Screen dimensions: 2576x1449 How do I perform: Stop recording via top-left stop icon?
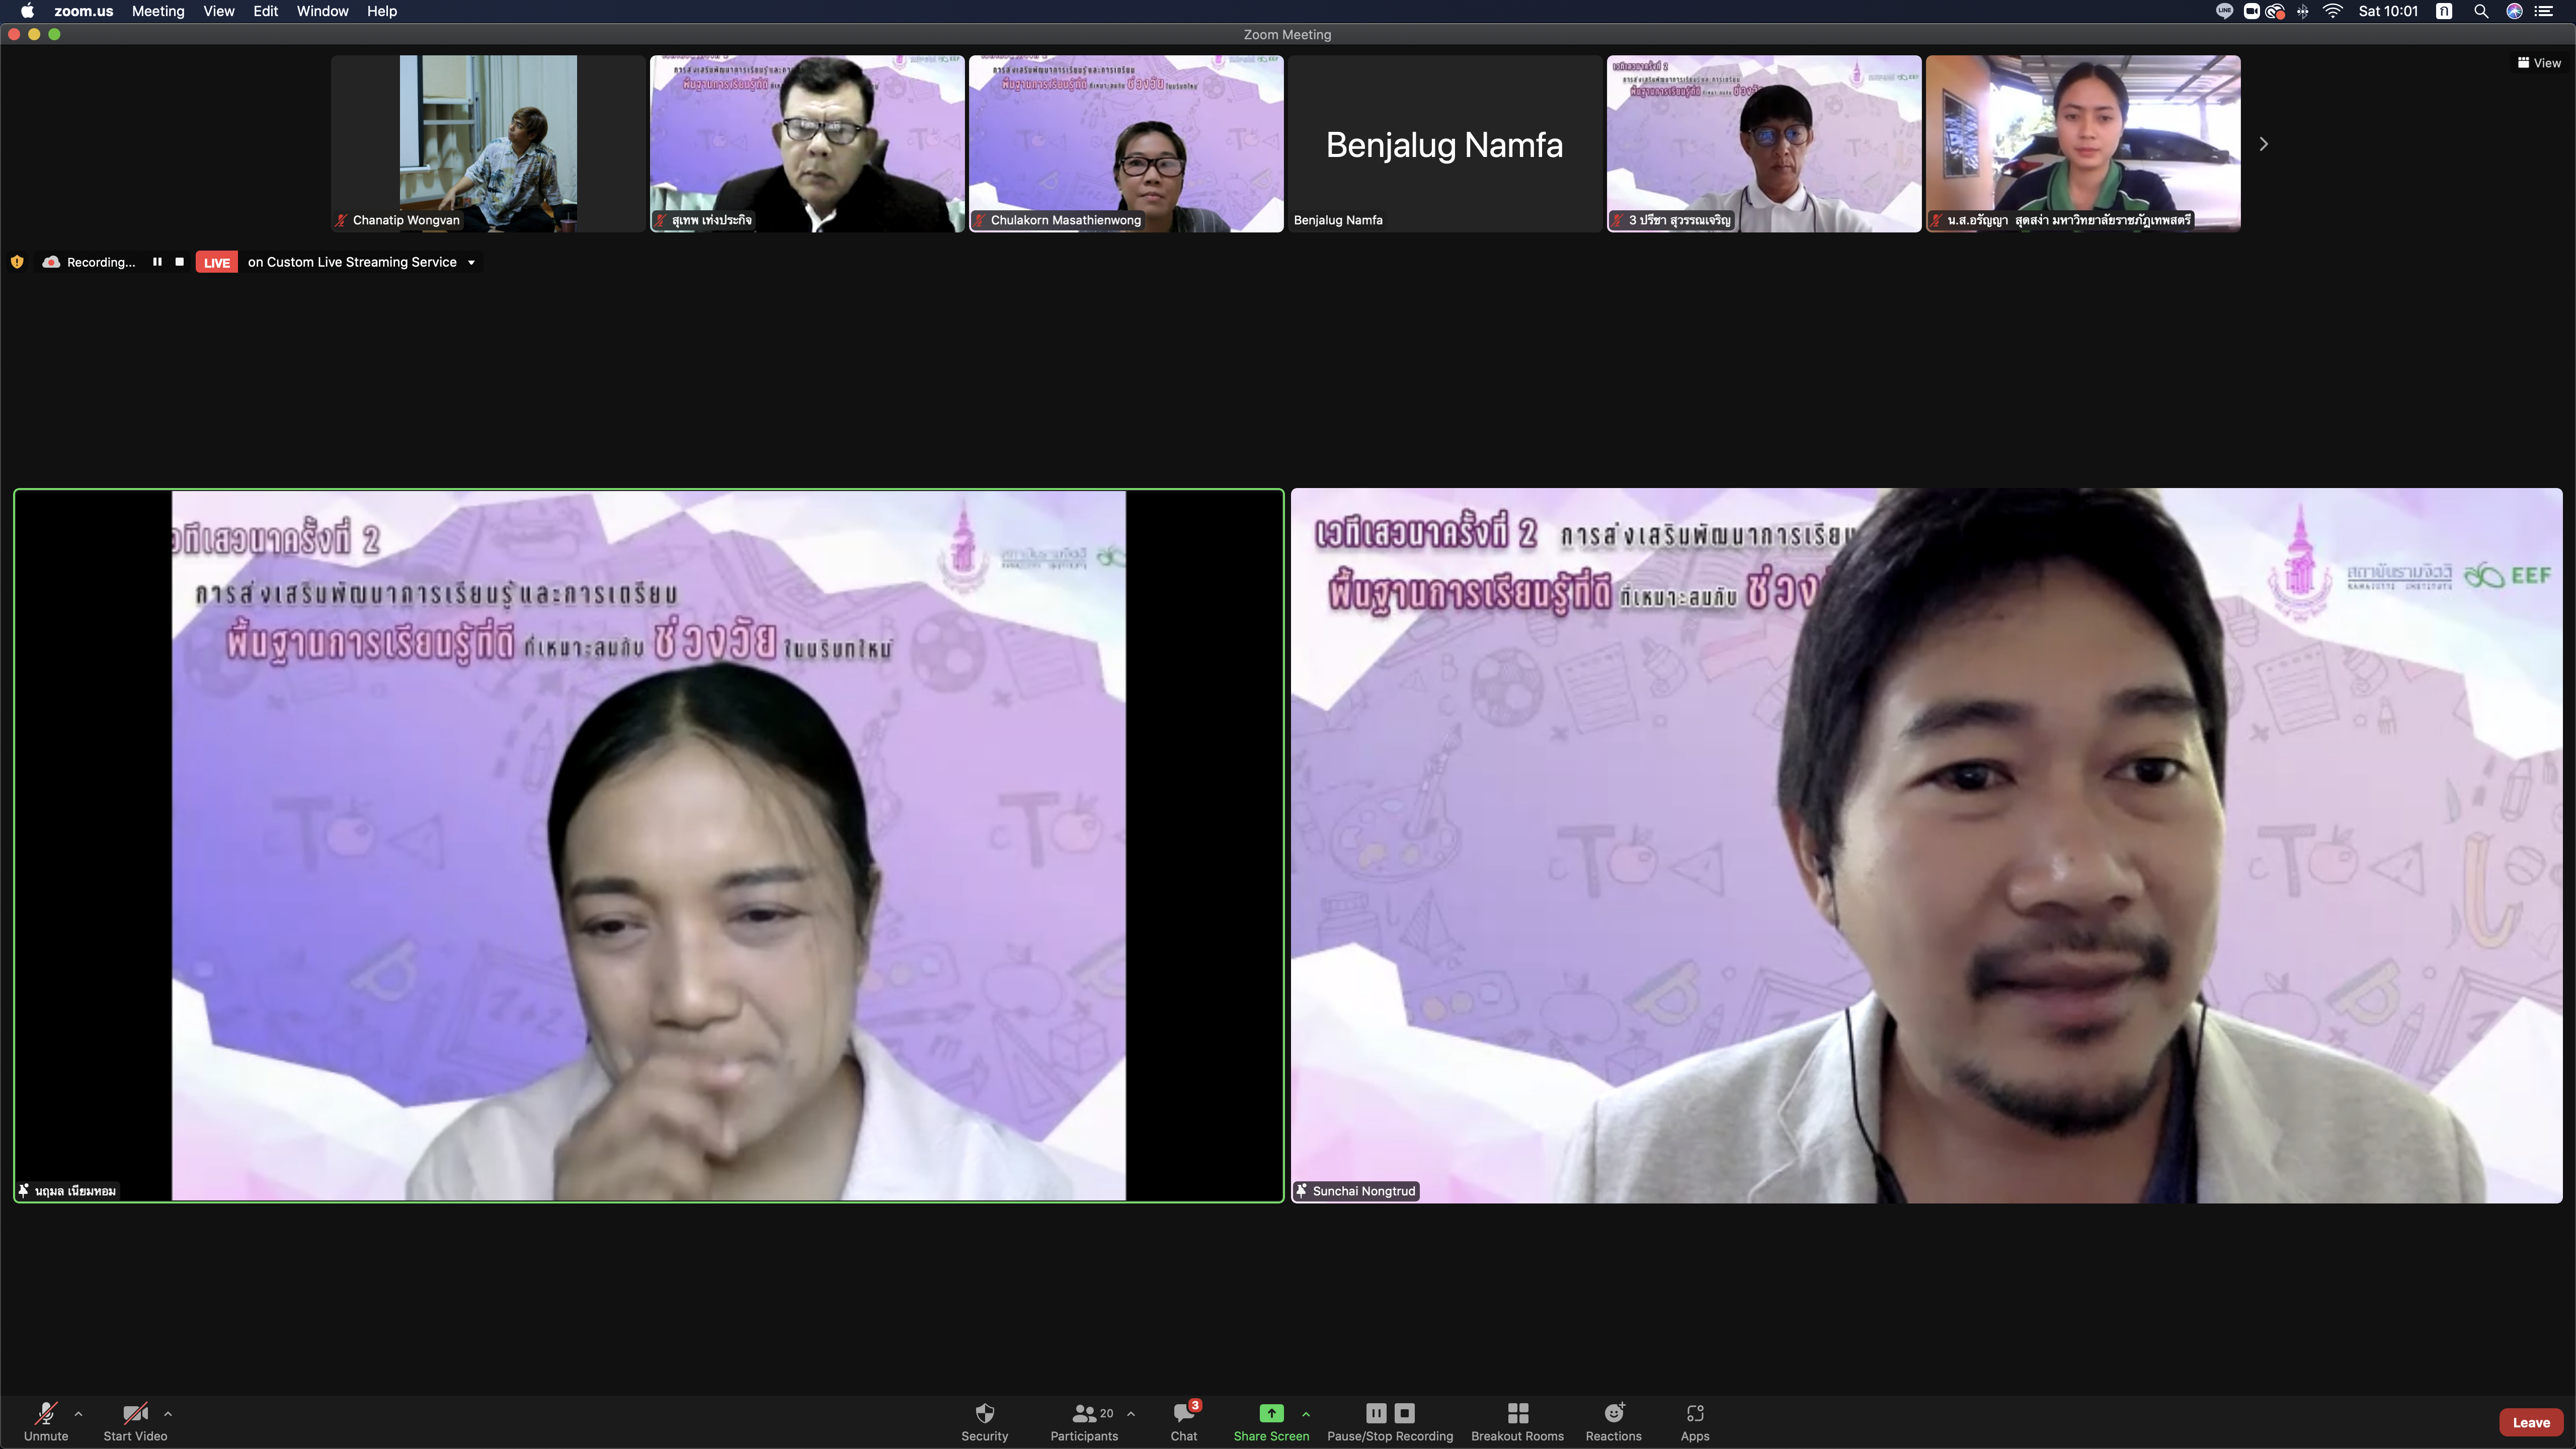(x=180, y=262)
